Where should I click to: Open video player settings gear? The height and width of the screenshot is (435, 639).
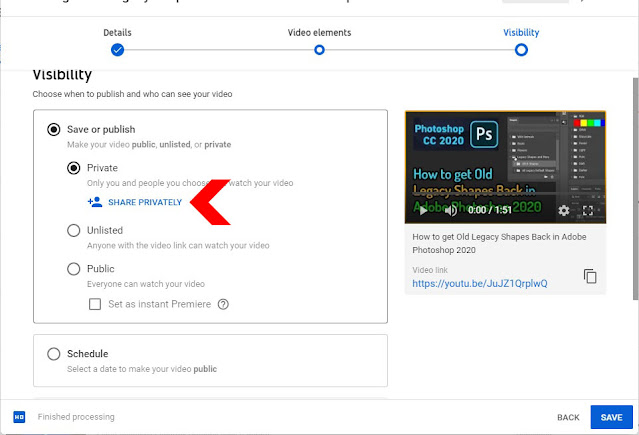(564, 210)
